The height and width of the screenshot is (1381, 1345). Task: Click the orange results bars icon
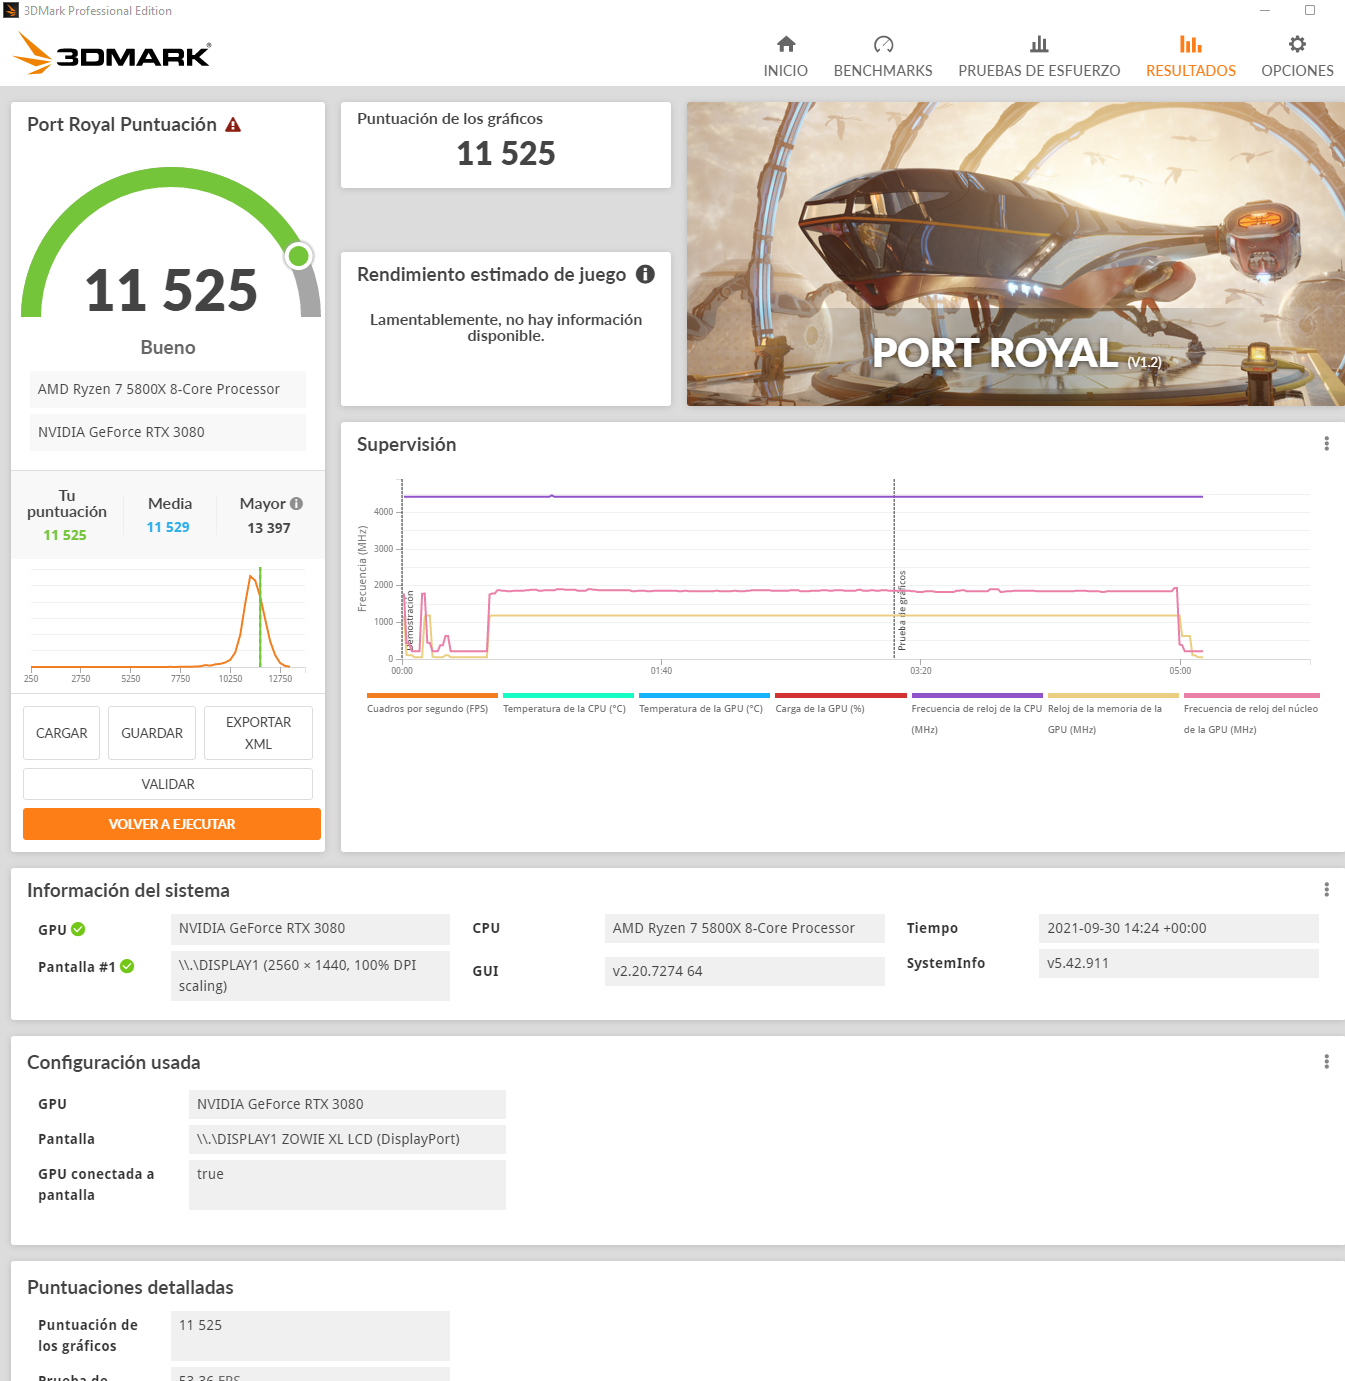coord(1191,44)
